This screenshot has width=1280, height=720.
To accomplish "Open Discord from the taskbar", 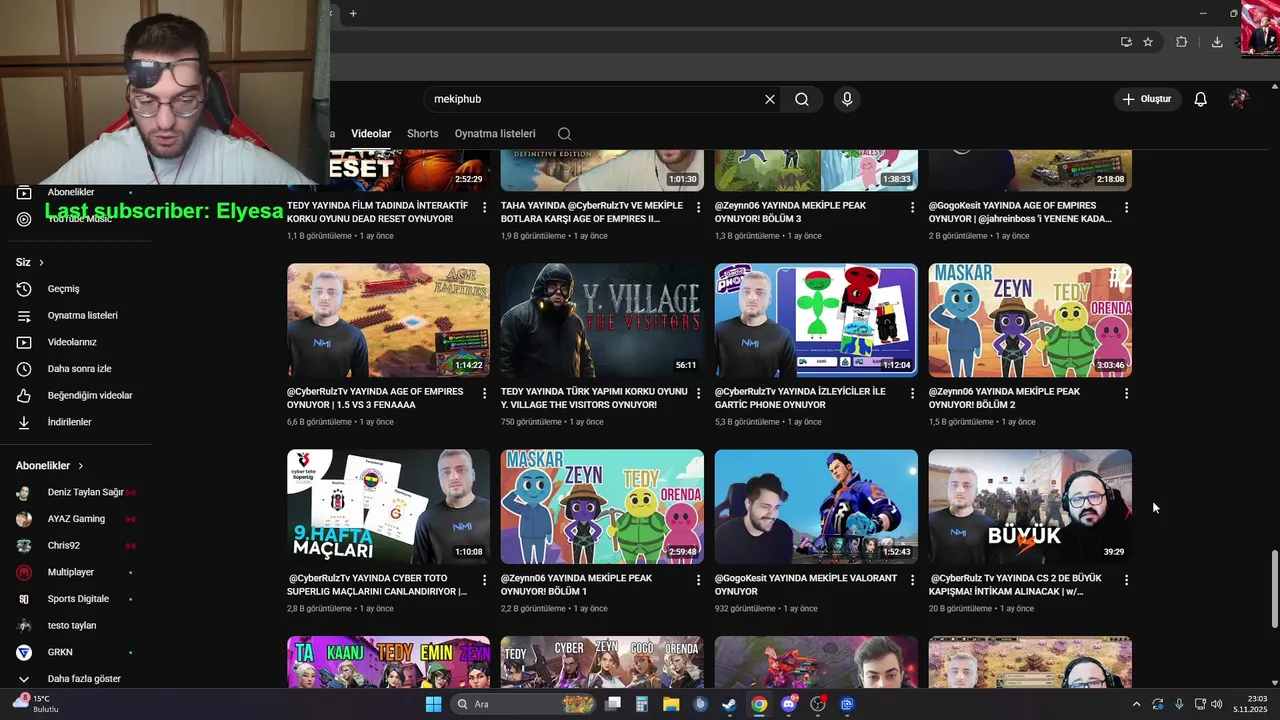I will click(x=788, y=704).
